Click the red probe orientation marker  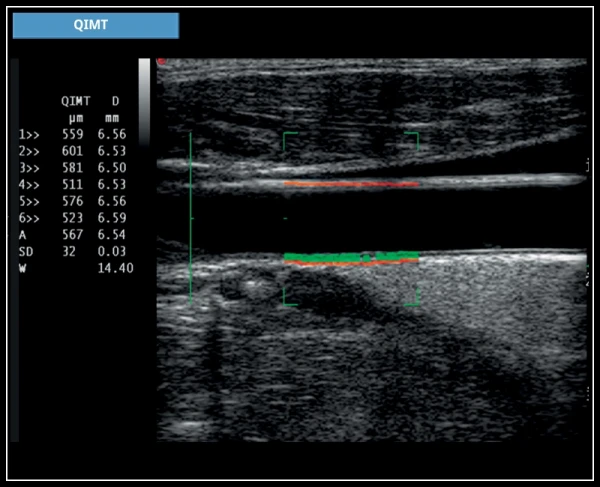point(160,62)
